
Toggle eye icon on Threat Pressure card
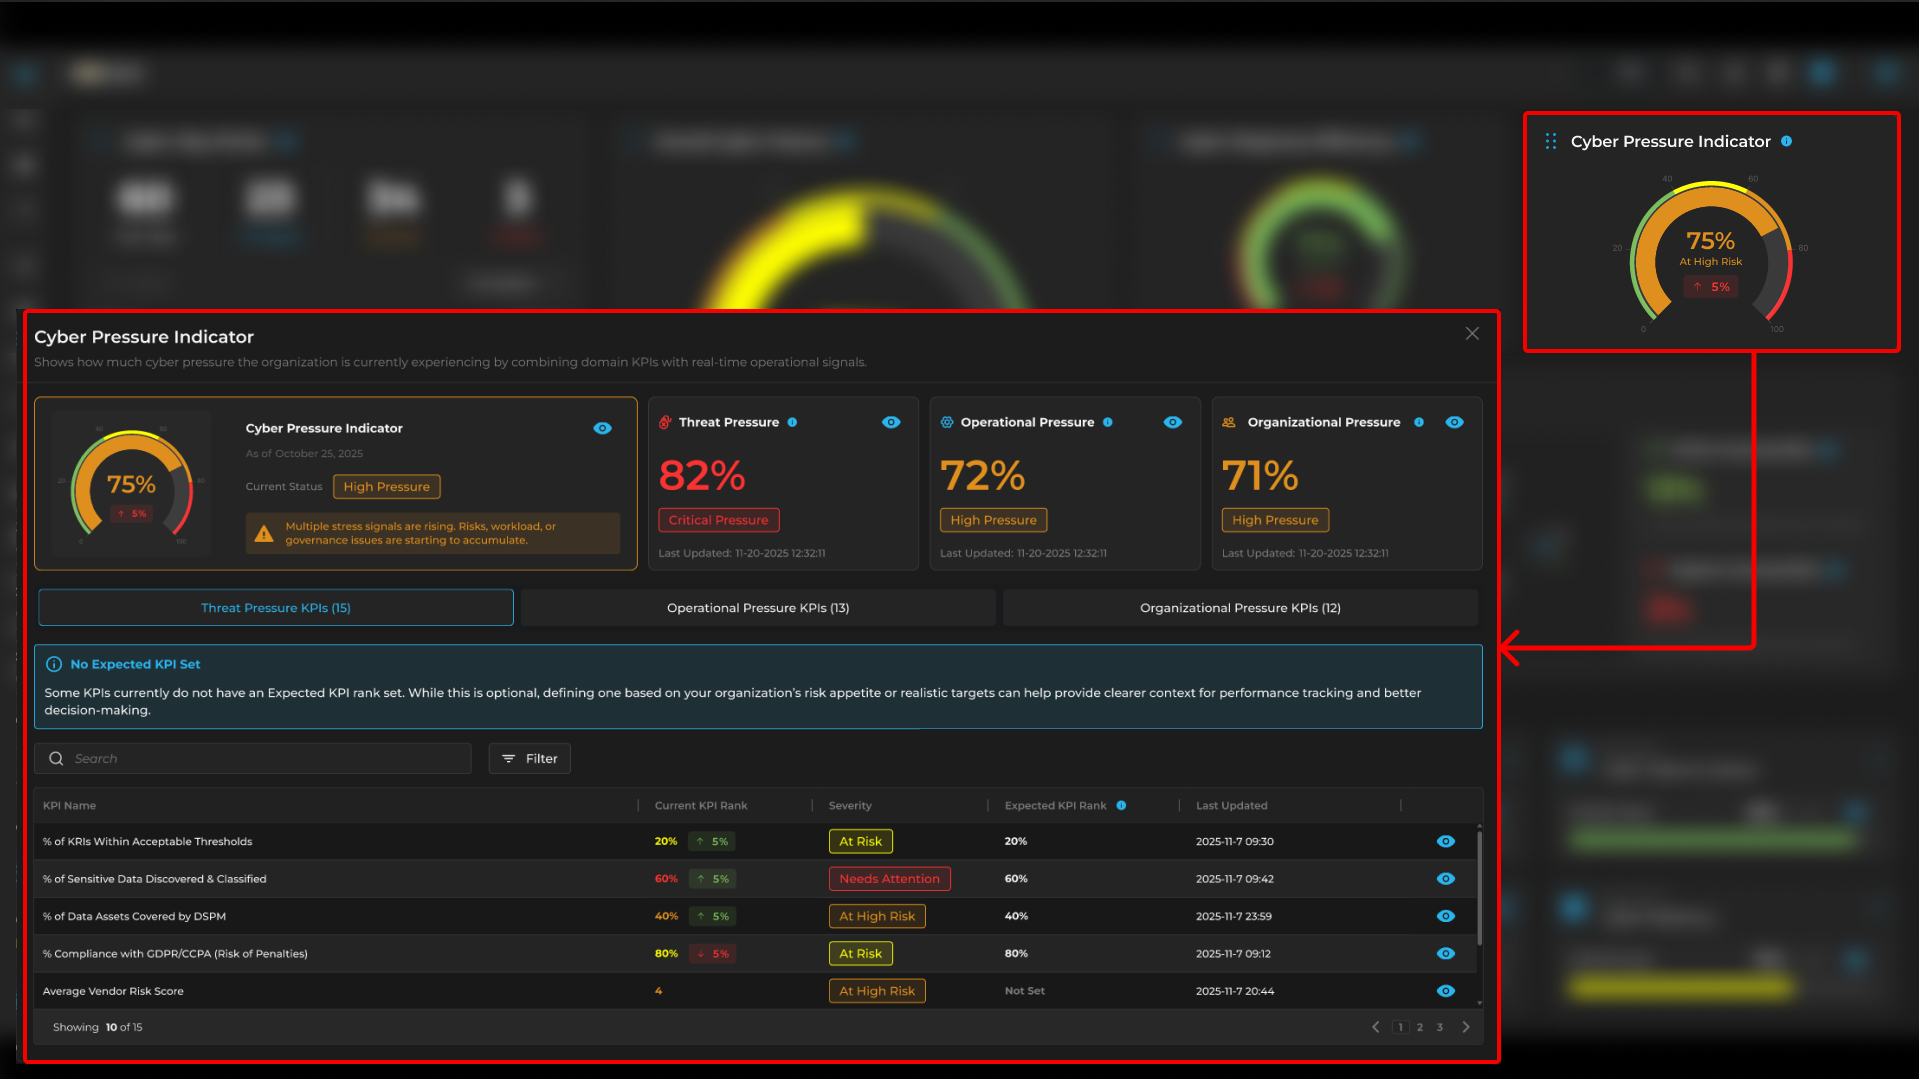tap(891, 422)
